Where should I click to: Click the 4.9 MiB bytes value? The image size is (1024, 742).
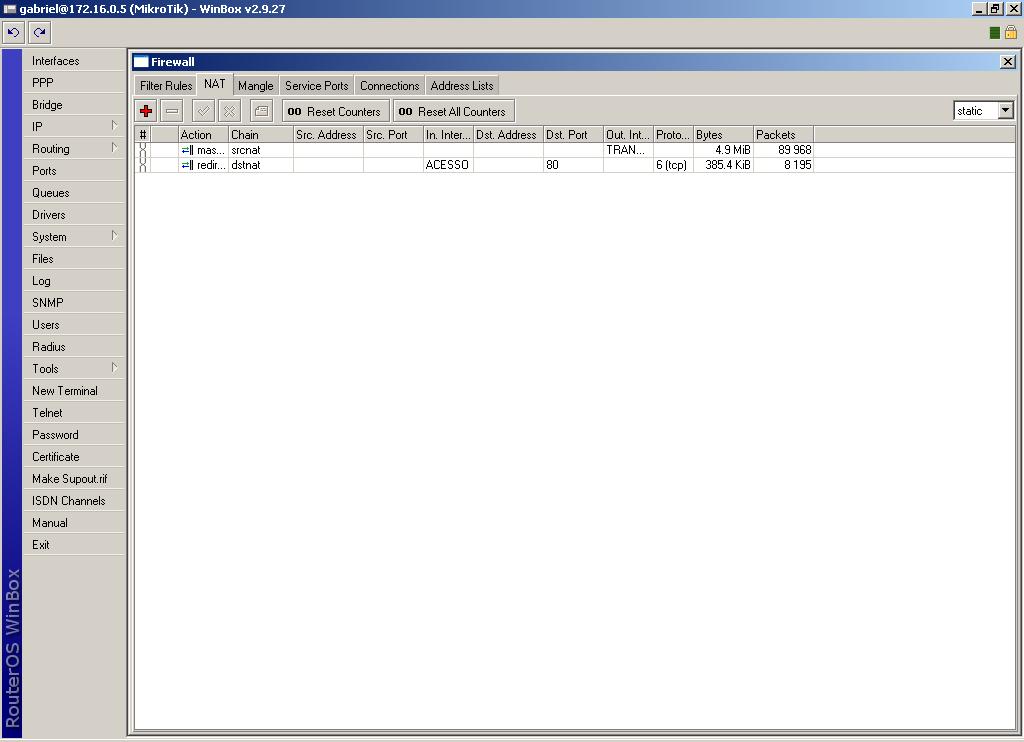[x=723, y=150]
